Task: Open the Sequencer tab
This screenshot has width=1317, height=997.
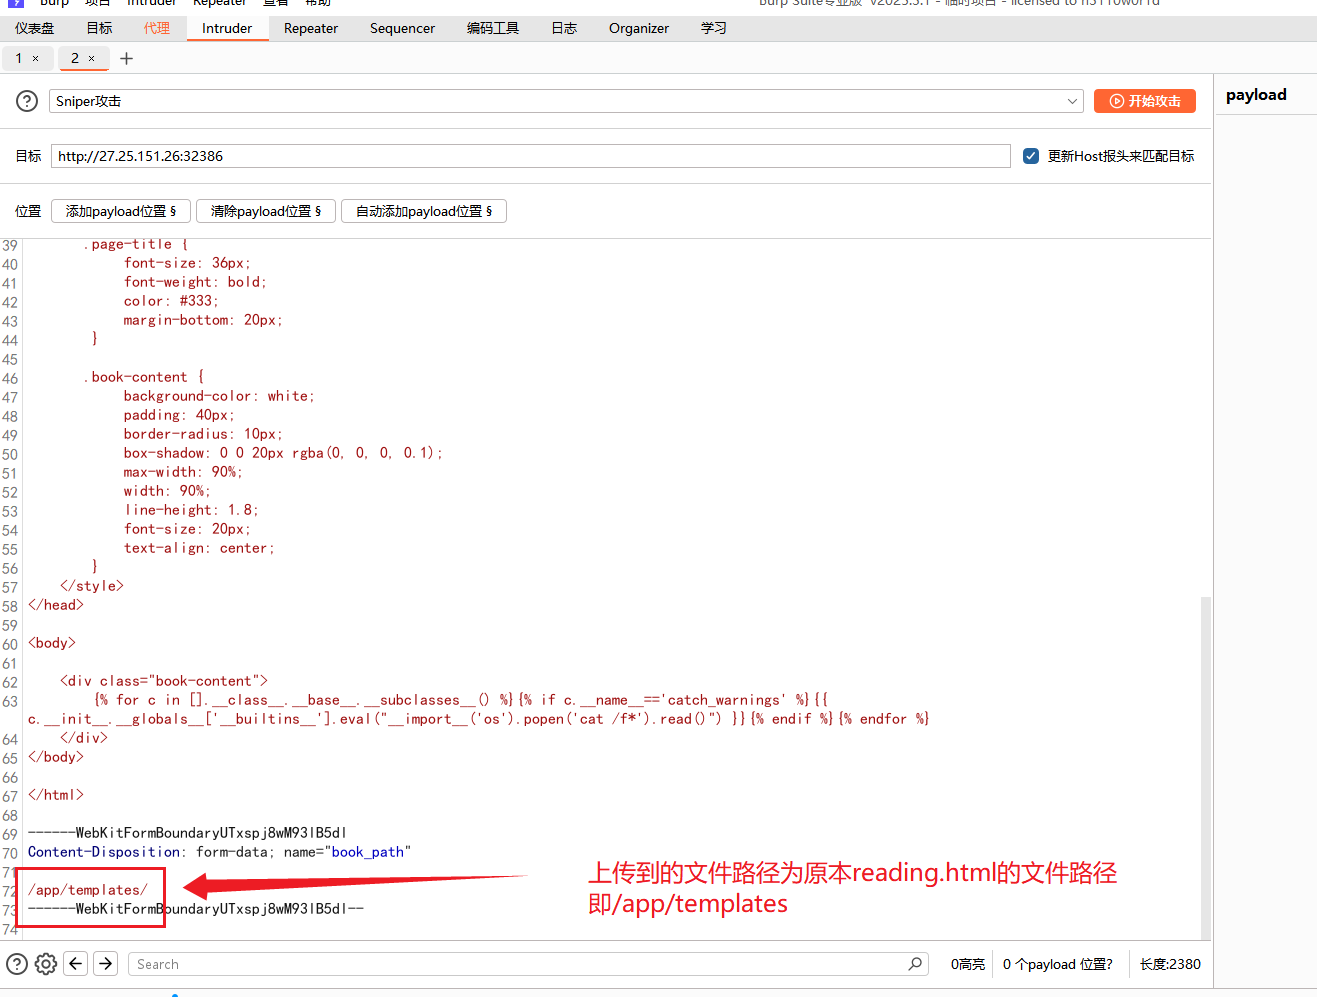Action: [402, 28]
